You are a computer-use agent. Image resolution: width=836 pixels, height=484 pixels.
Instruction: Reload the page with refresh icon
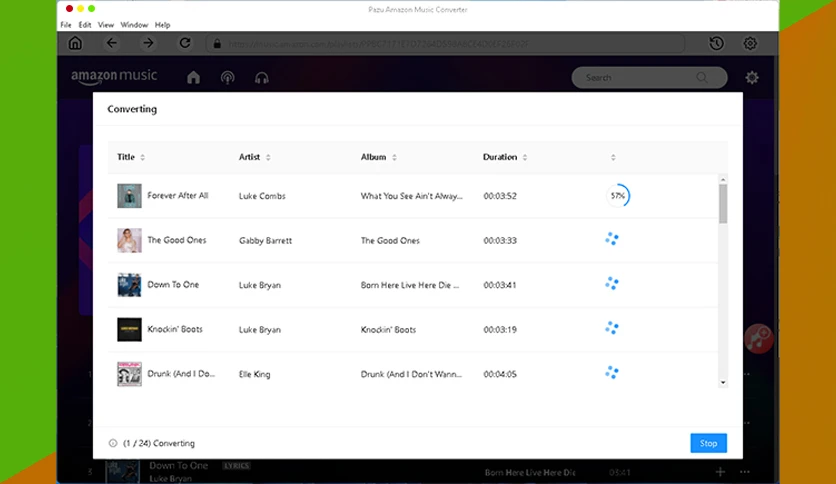pos(185,43)
